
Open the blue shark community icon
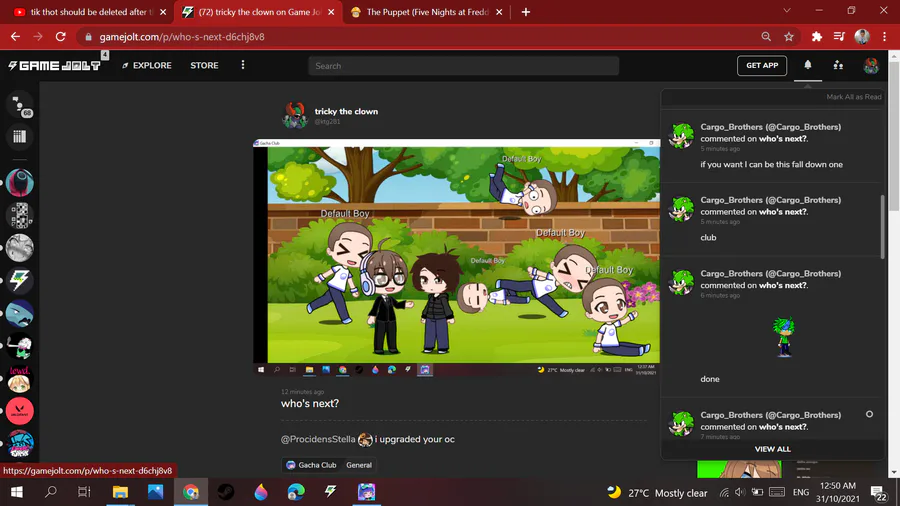[20, 313]
